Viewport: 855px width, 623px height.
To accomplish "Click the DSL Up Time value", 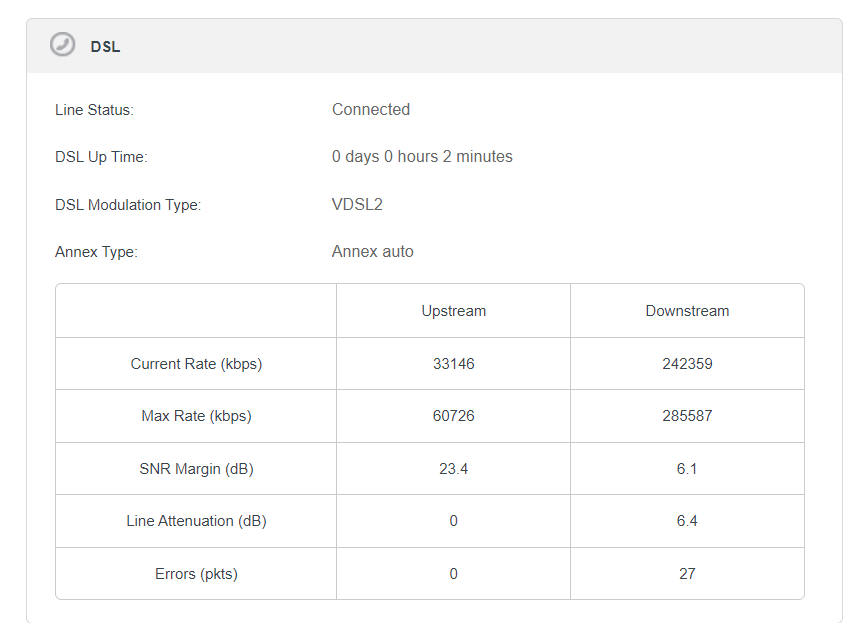I will (x=422, y=156).
